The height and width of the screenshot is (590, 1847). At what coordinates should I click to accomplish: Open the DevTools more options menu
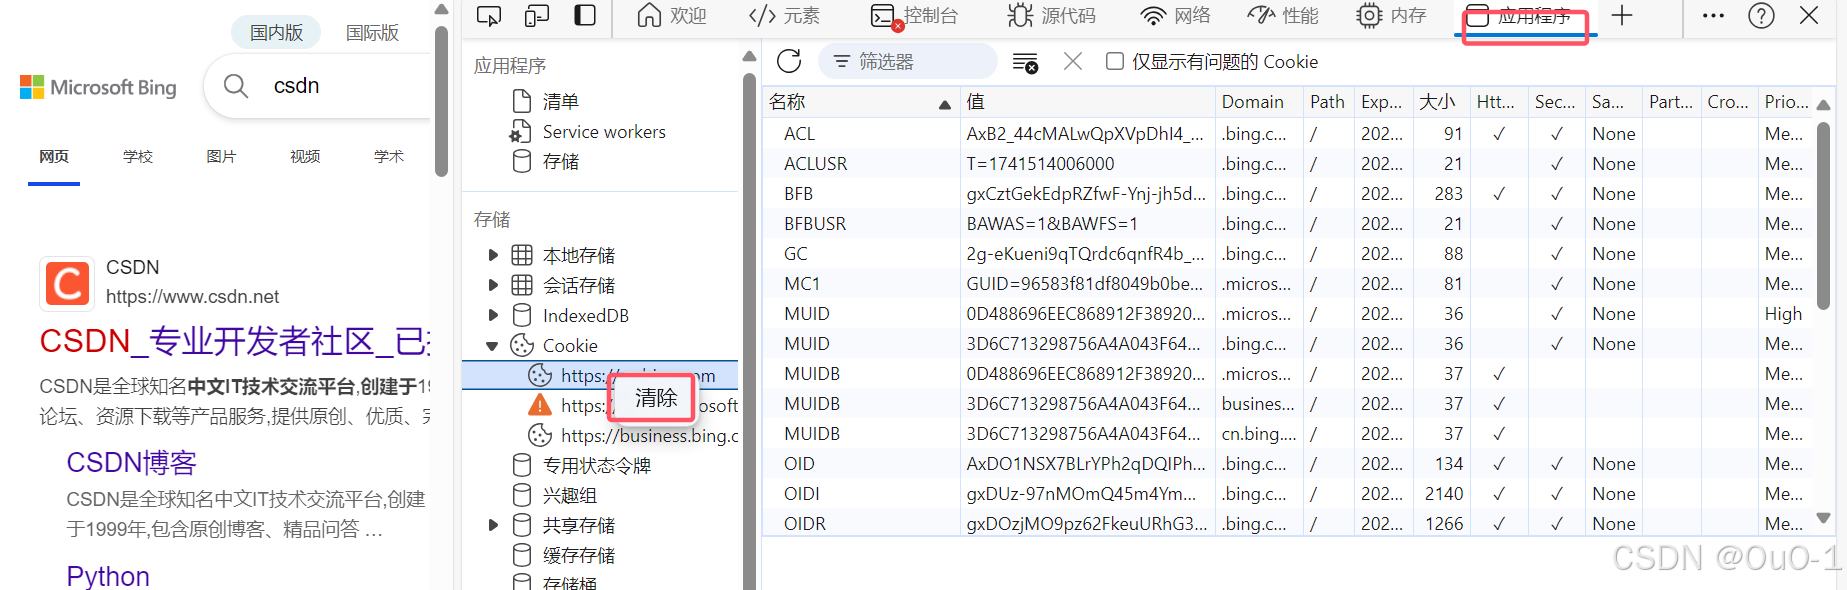tap(1713, 16)
